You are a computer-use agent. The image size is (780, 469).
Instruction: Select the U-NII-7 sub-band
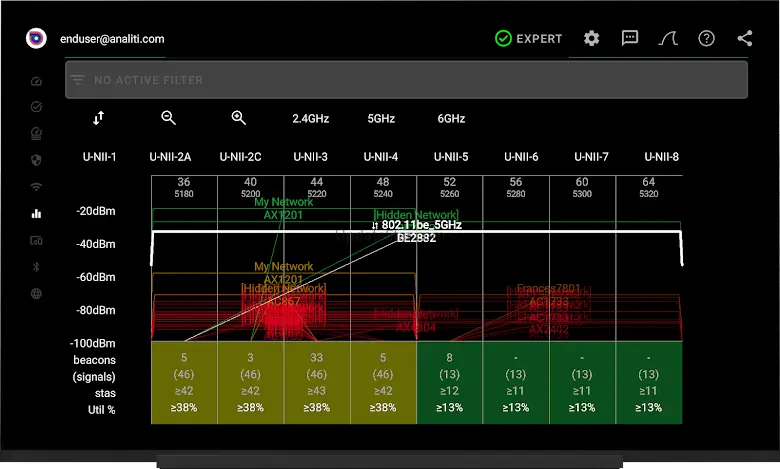pyautogui.click(x=591, y=157)
